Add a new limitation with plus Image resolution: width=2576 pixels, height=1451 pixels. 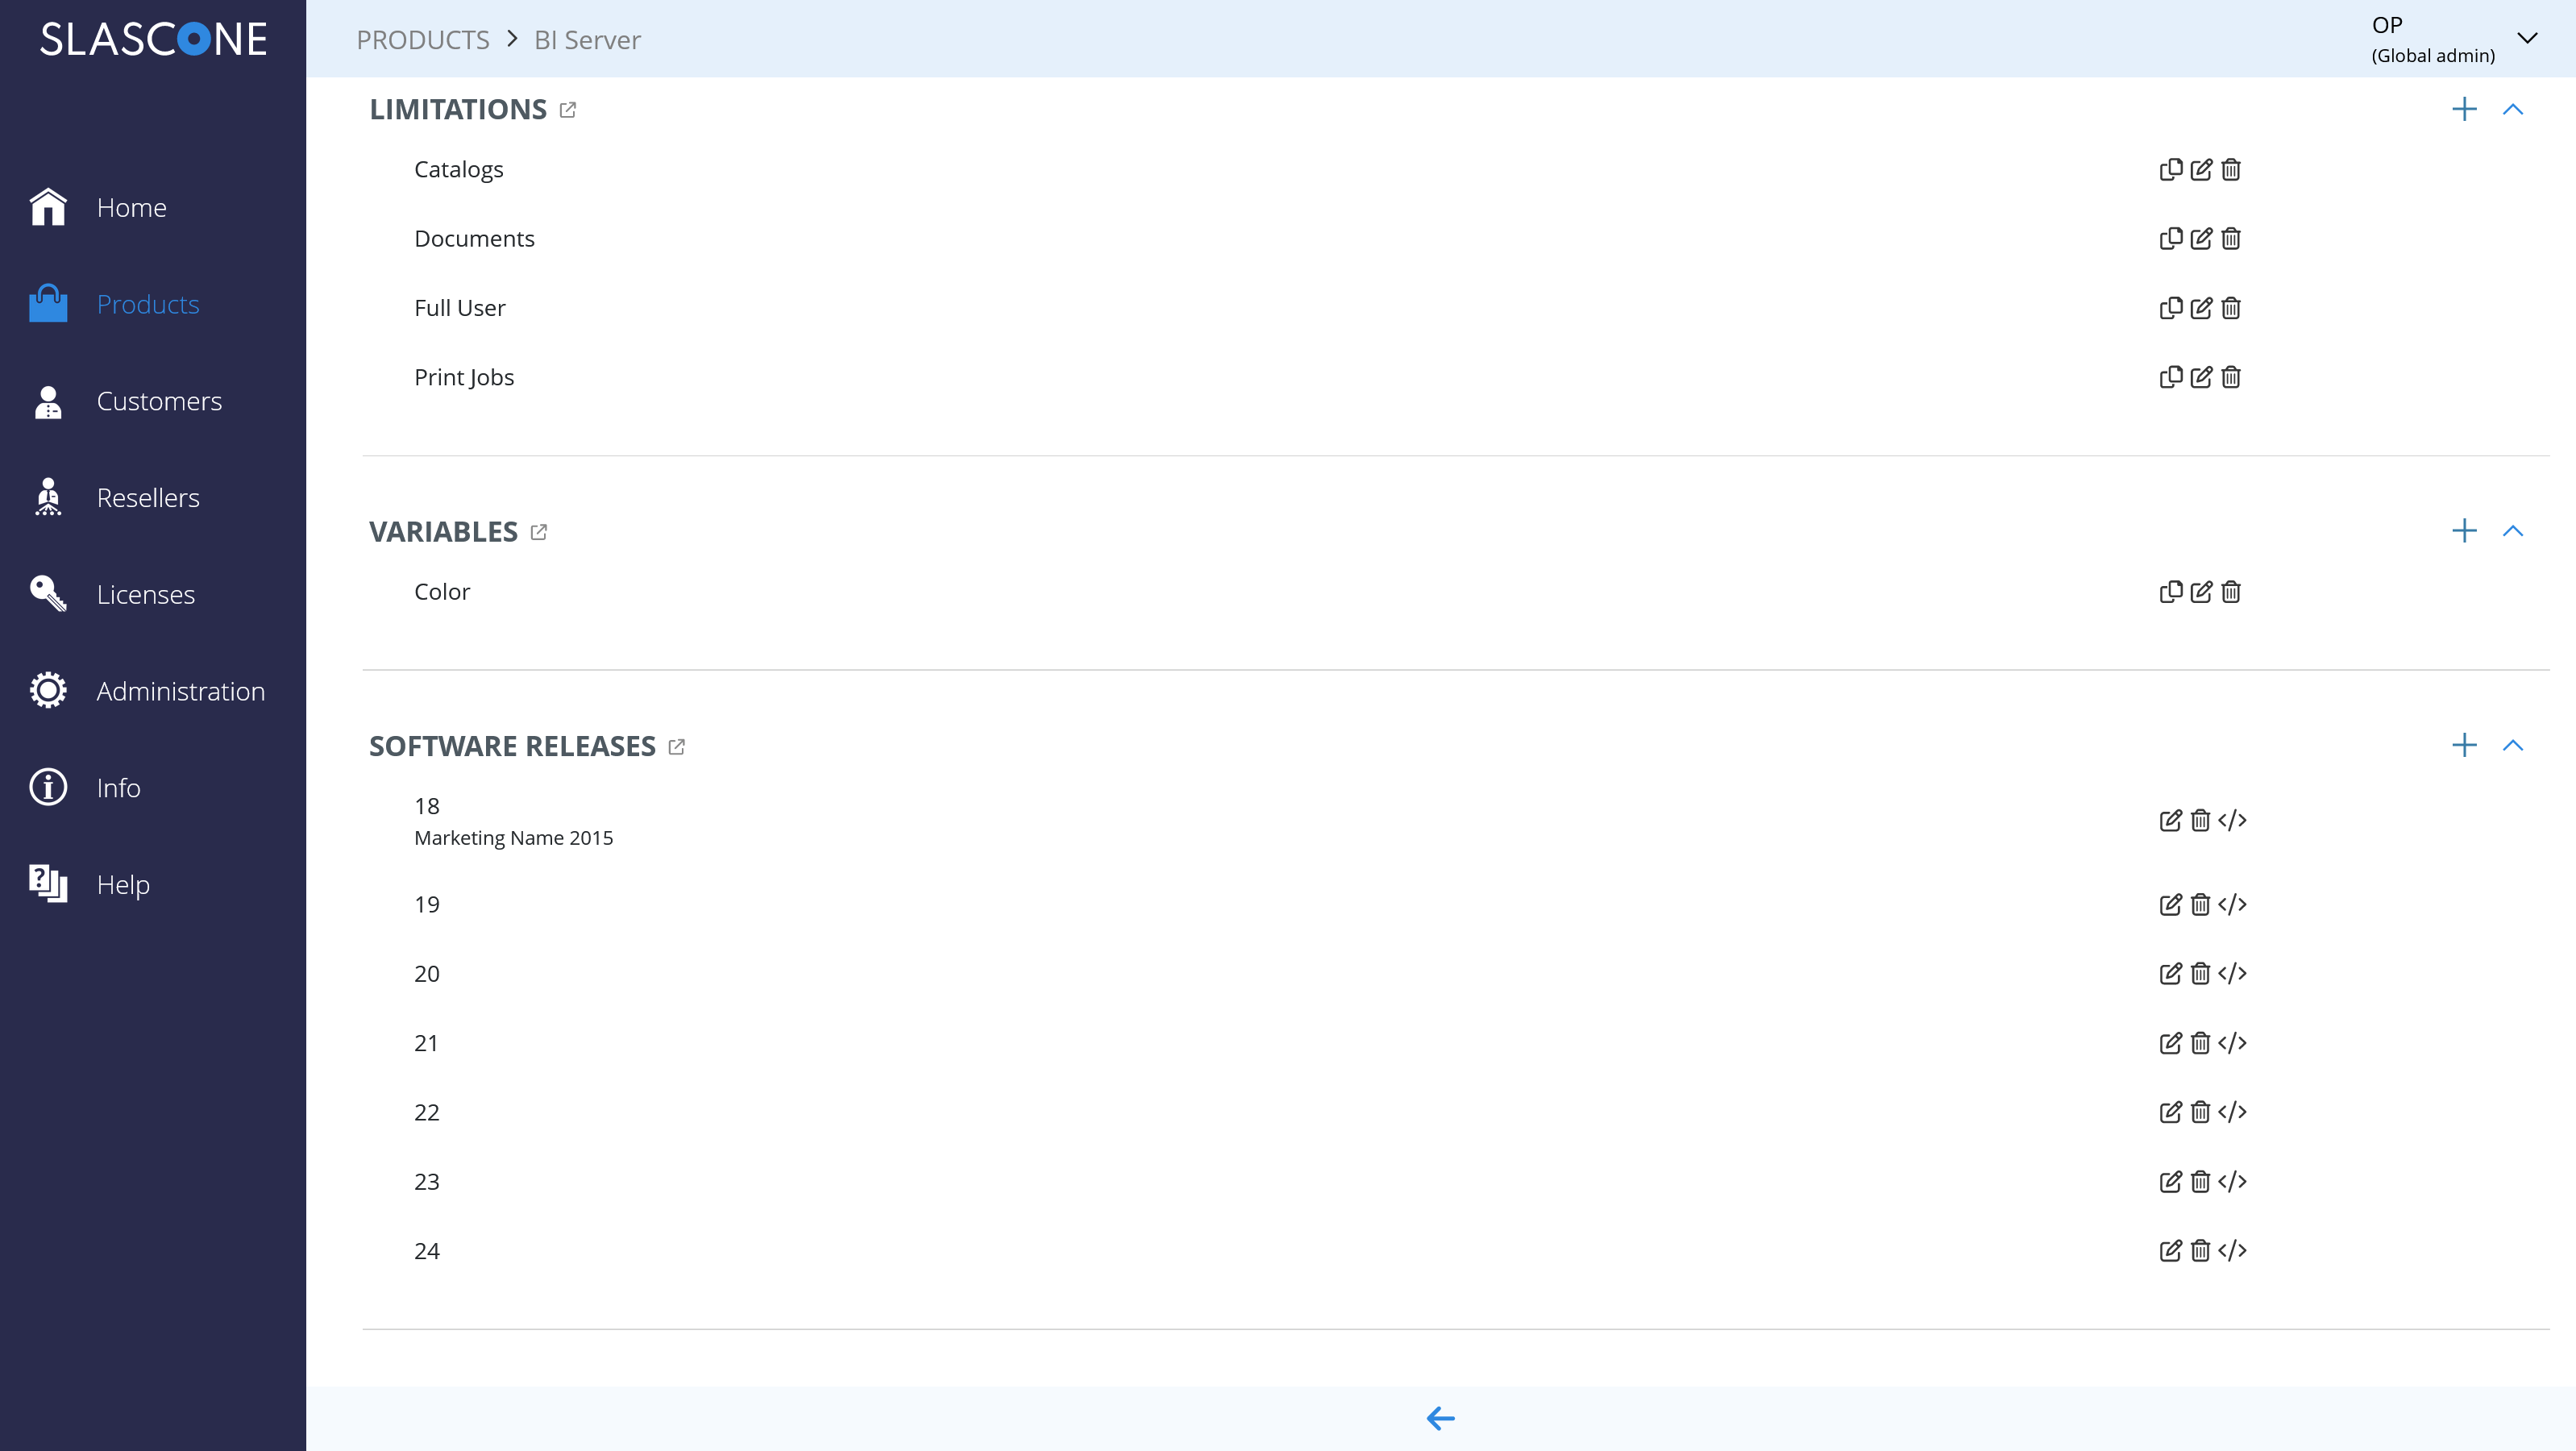click(2464, 109)
